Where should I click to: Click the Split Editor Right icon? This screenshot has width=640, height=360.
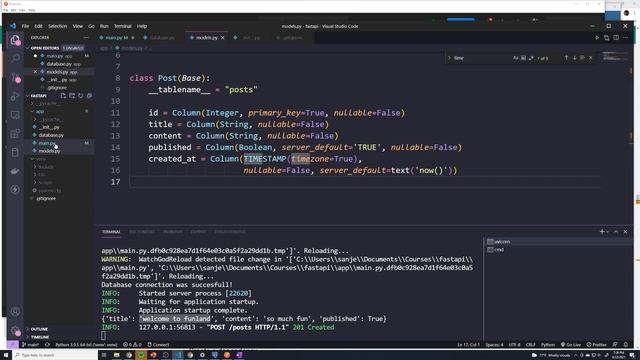click(616, 38)
